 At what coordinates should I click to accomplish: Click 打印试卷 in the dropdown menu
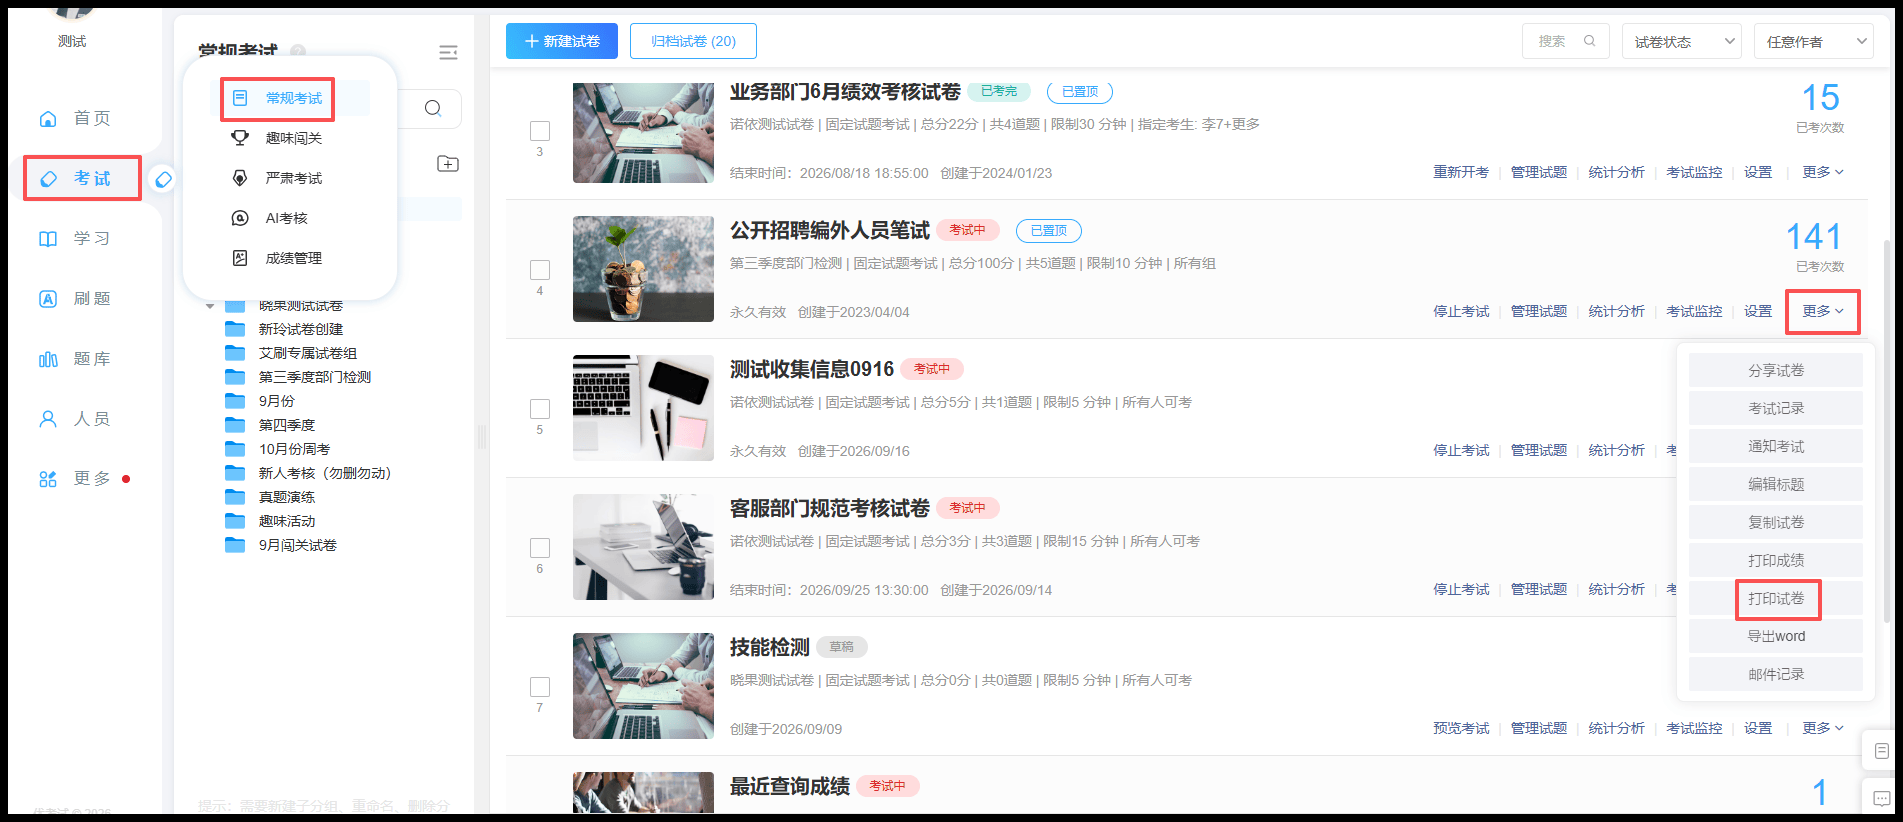1776,598
